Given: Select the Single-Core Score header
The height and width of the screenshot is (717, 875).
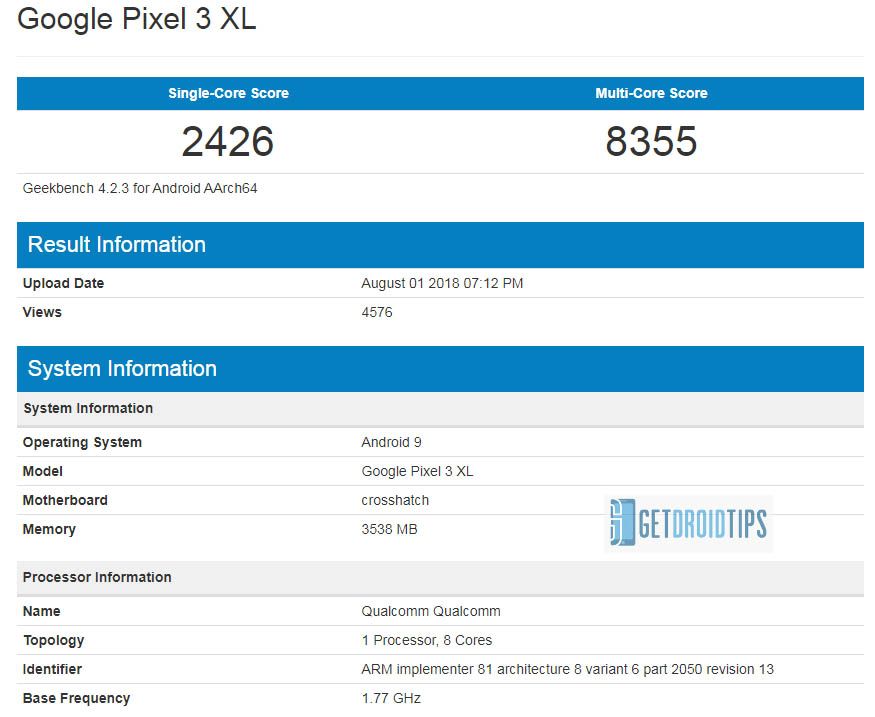Looking at the screenshot, I should point(228,93).
